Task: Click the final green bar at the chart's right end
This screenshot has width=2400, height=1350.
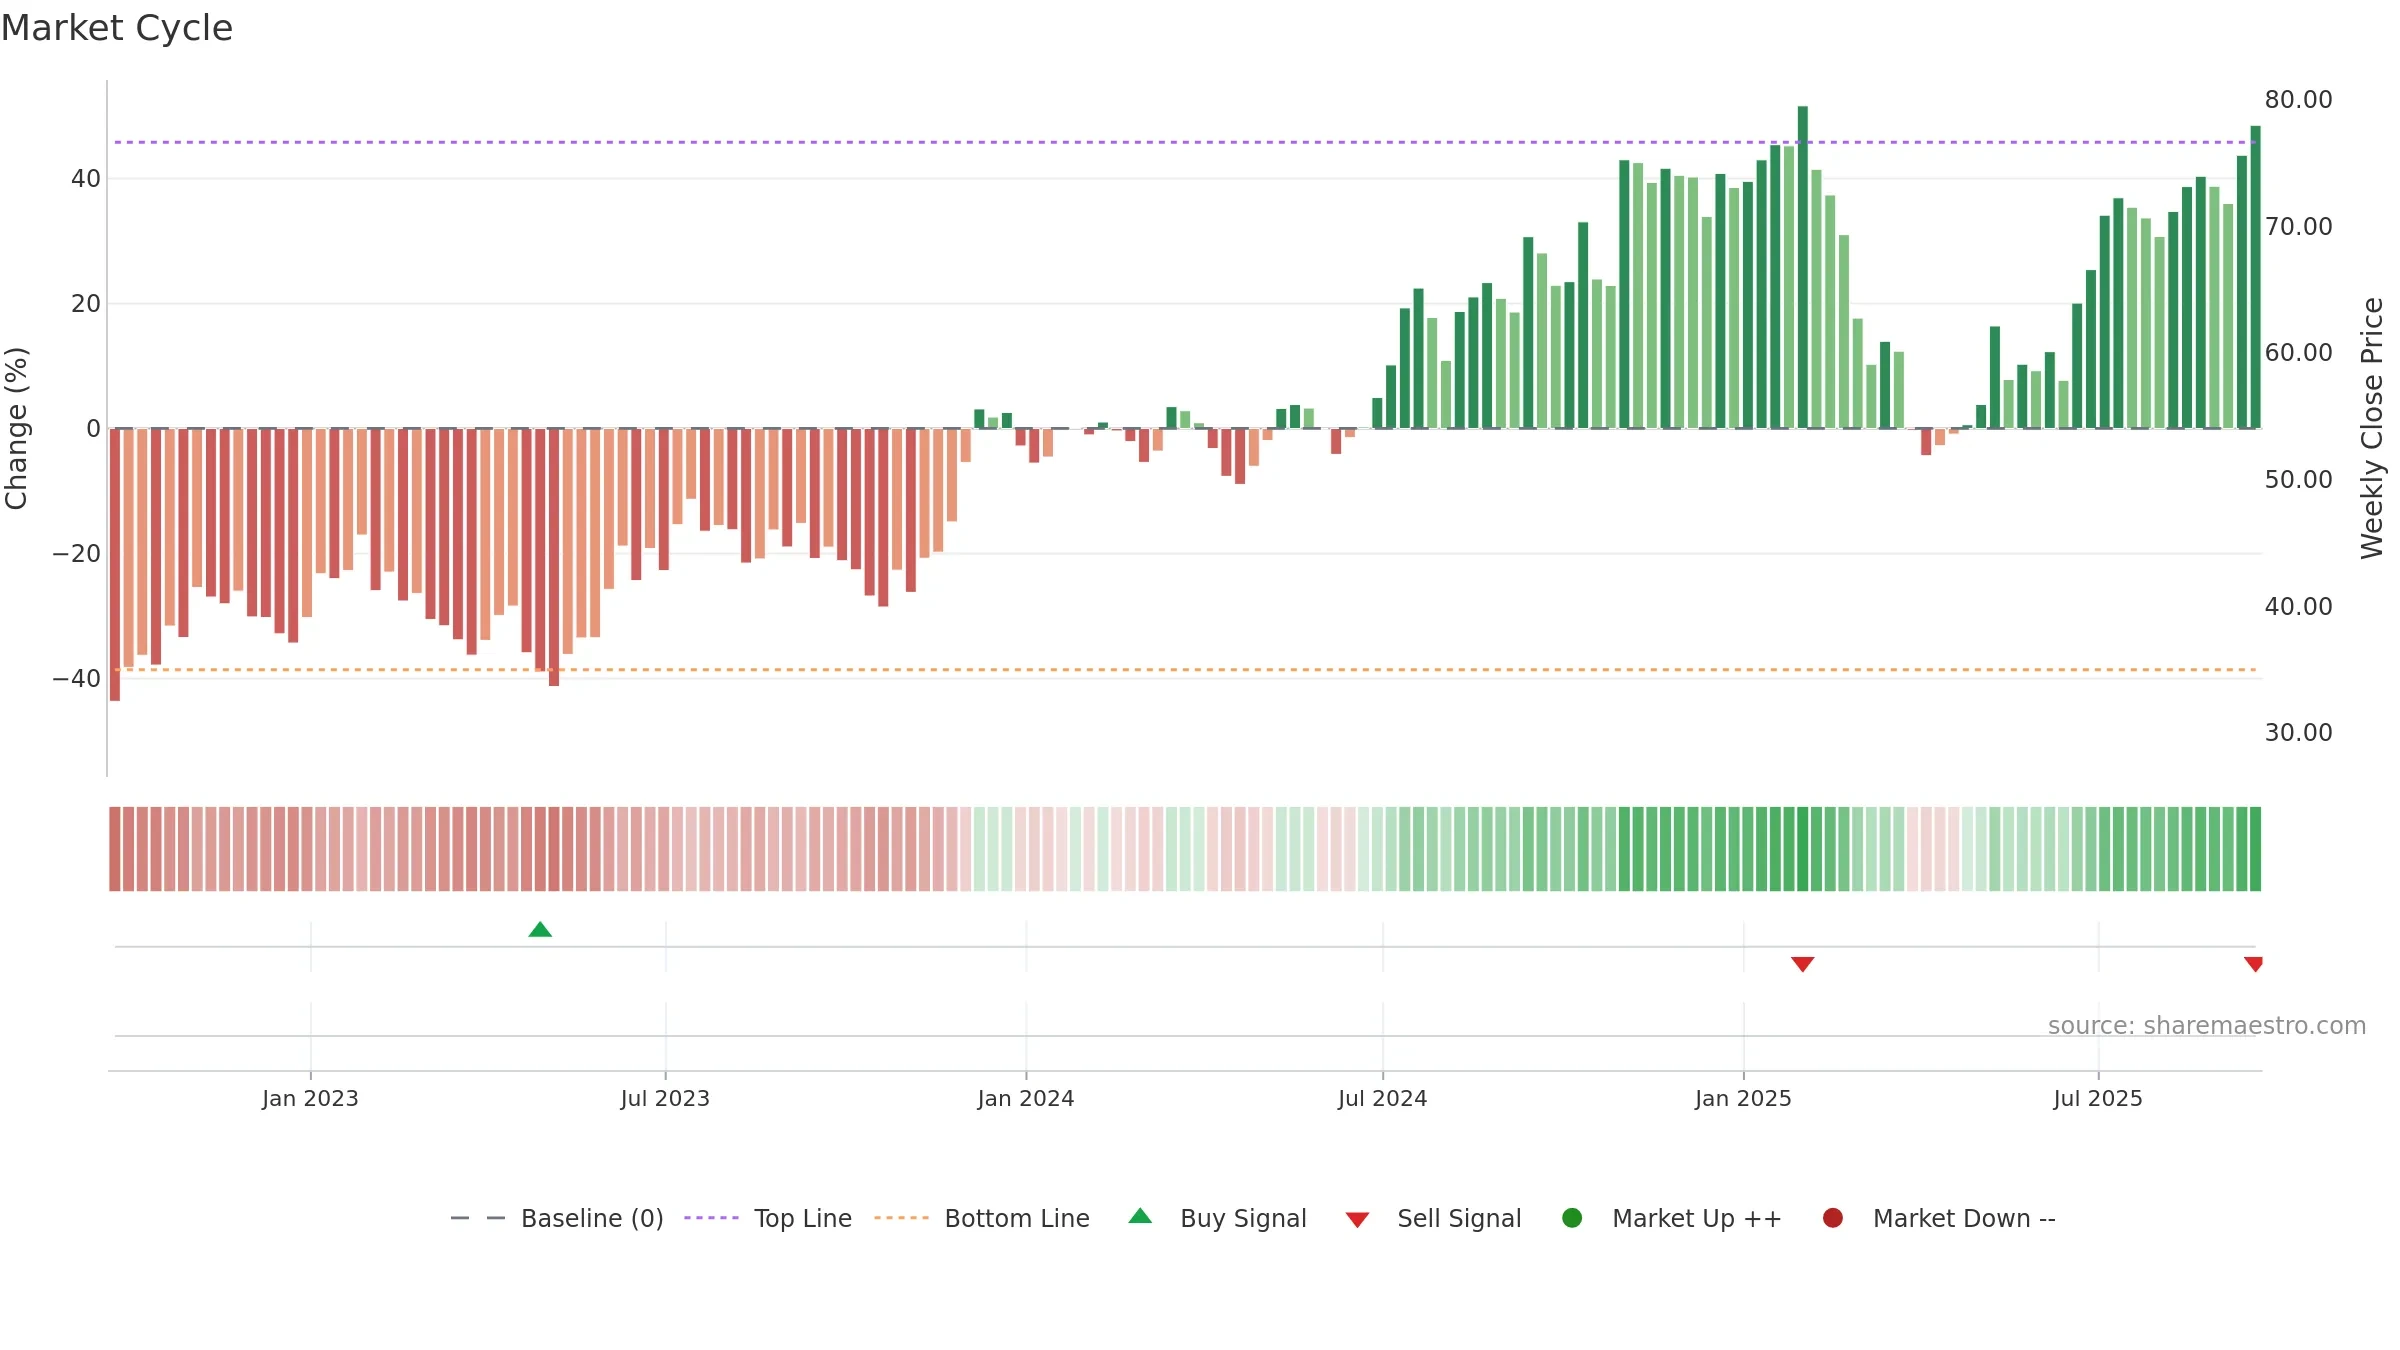Action: tap(2255, 277)
